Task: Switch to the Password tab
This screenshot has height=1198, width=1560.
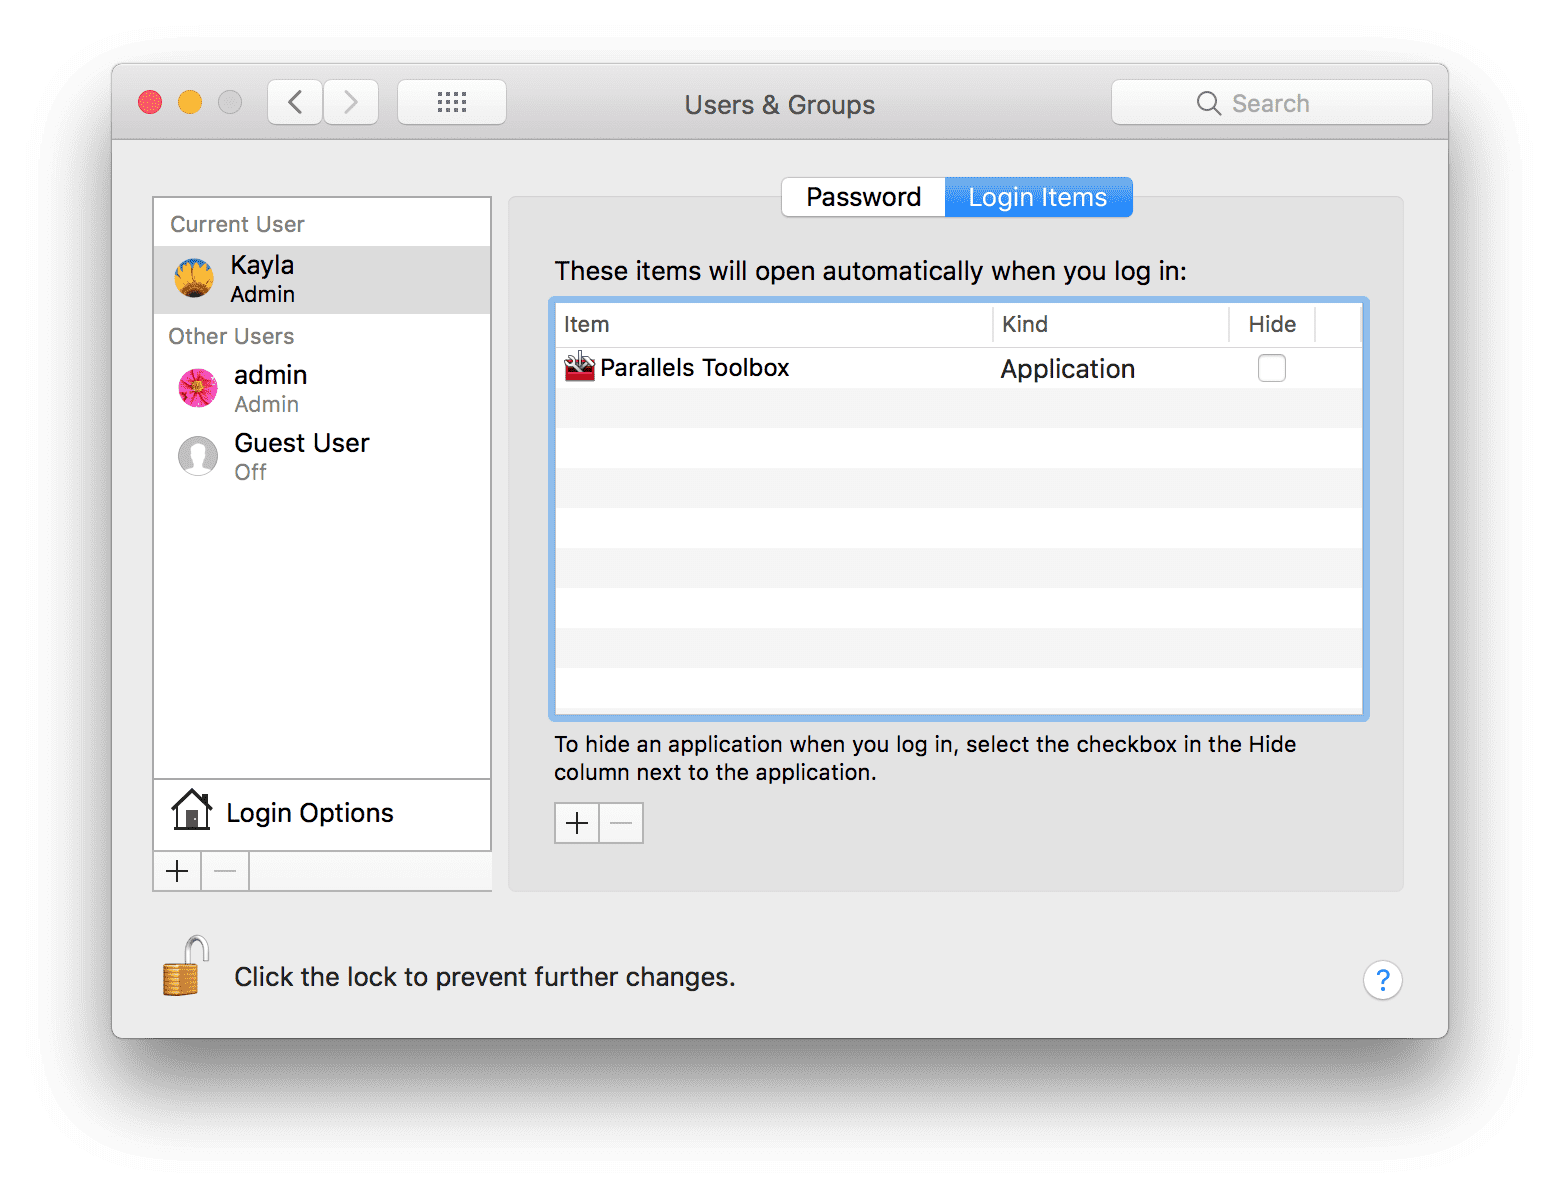Action: click(863, 197)
